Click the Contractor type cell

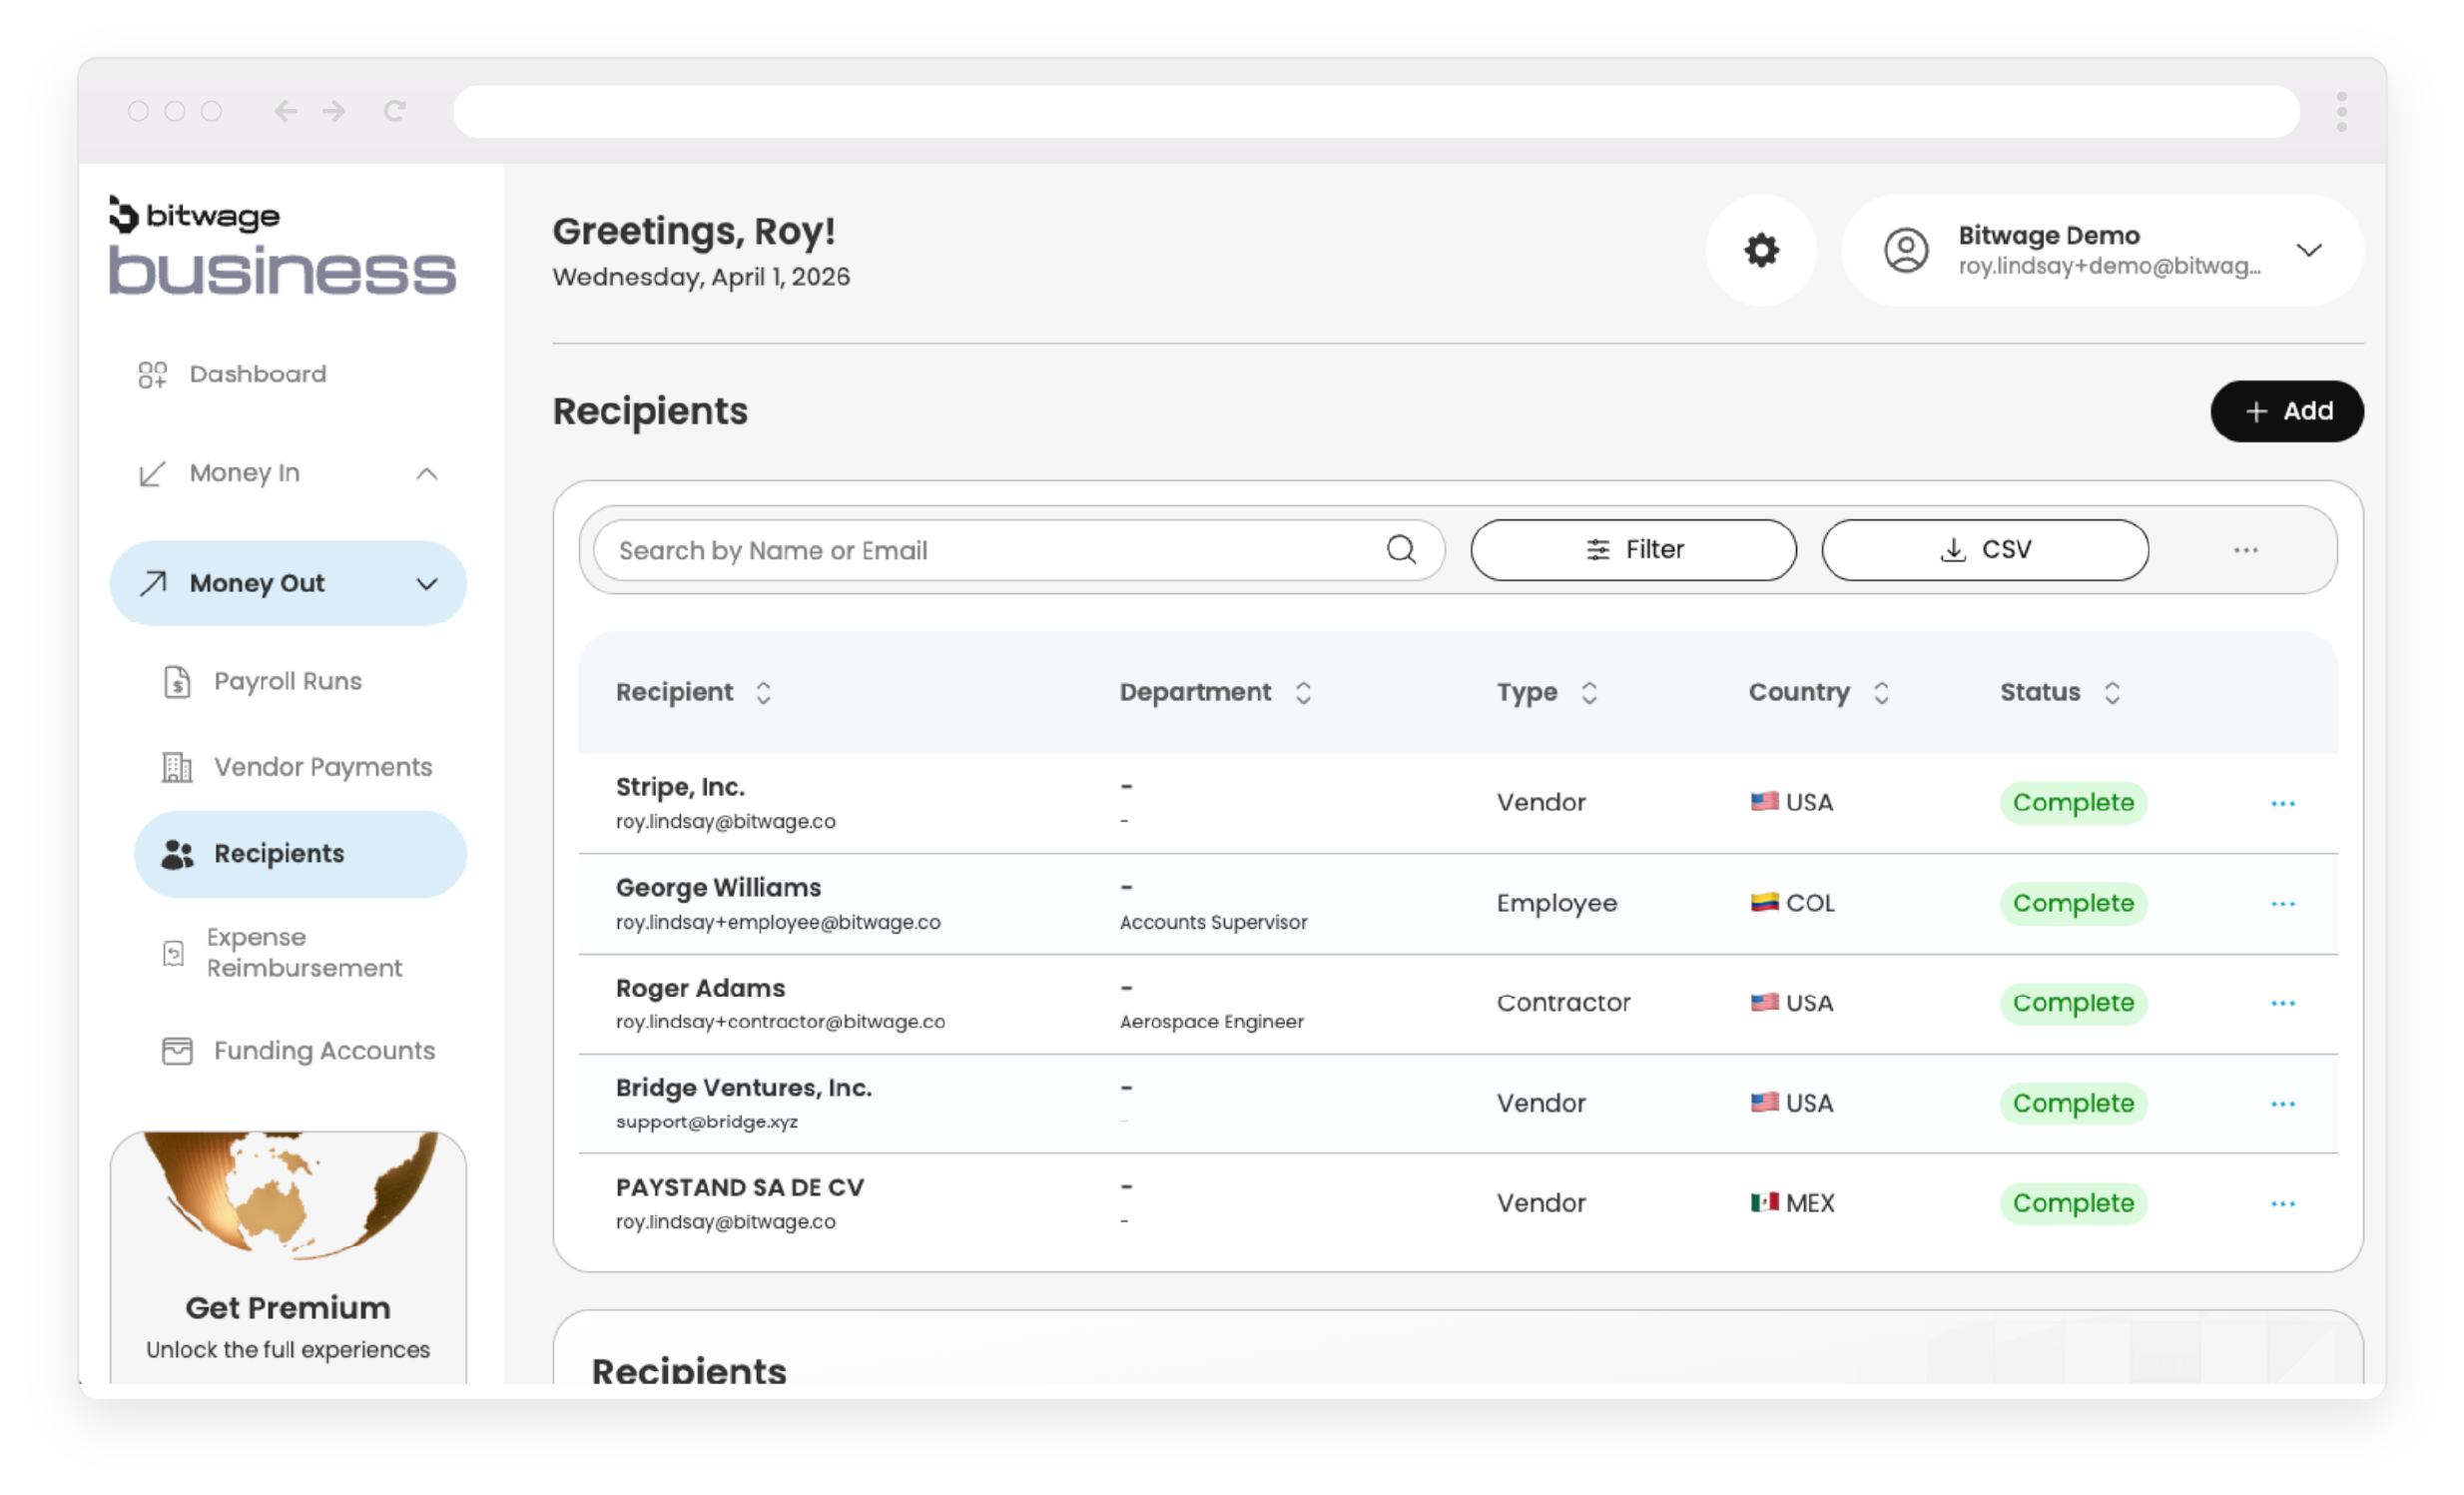point(1563,1003)
